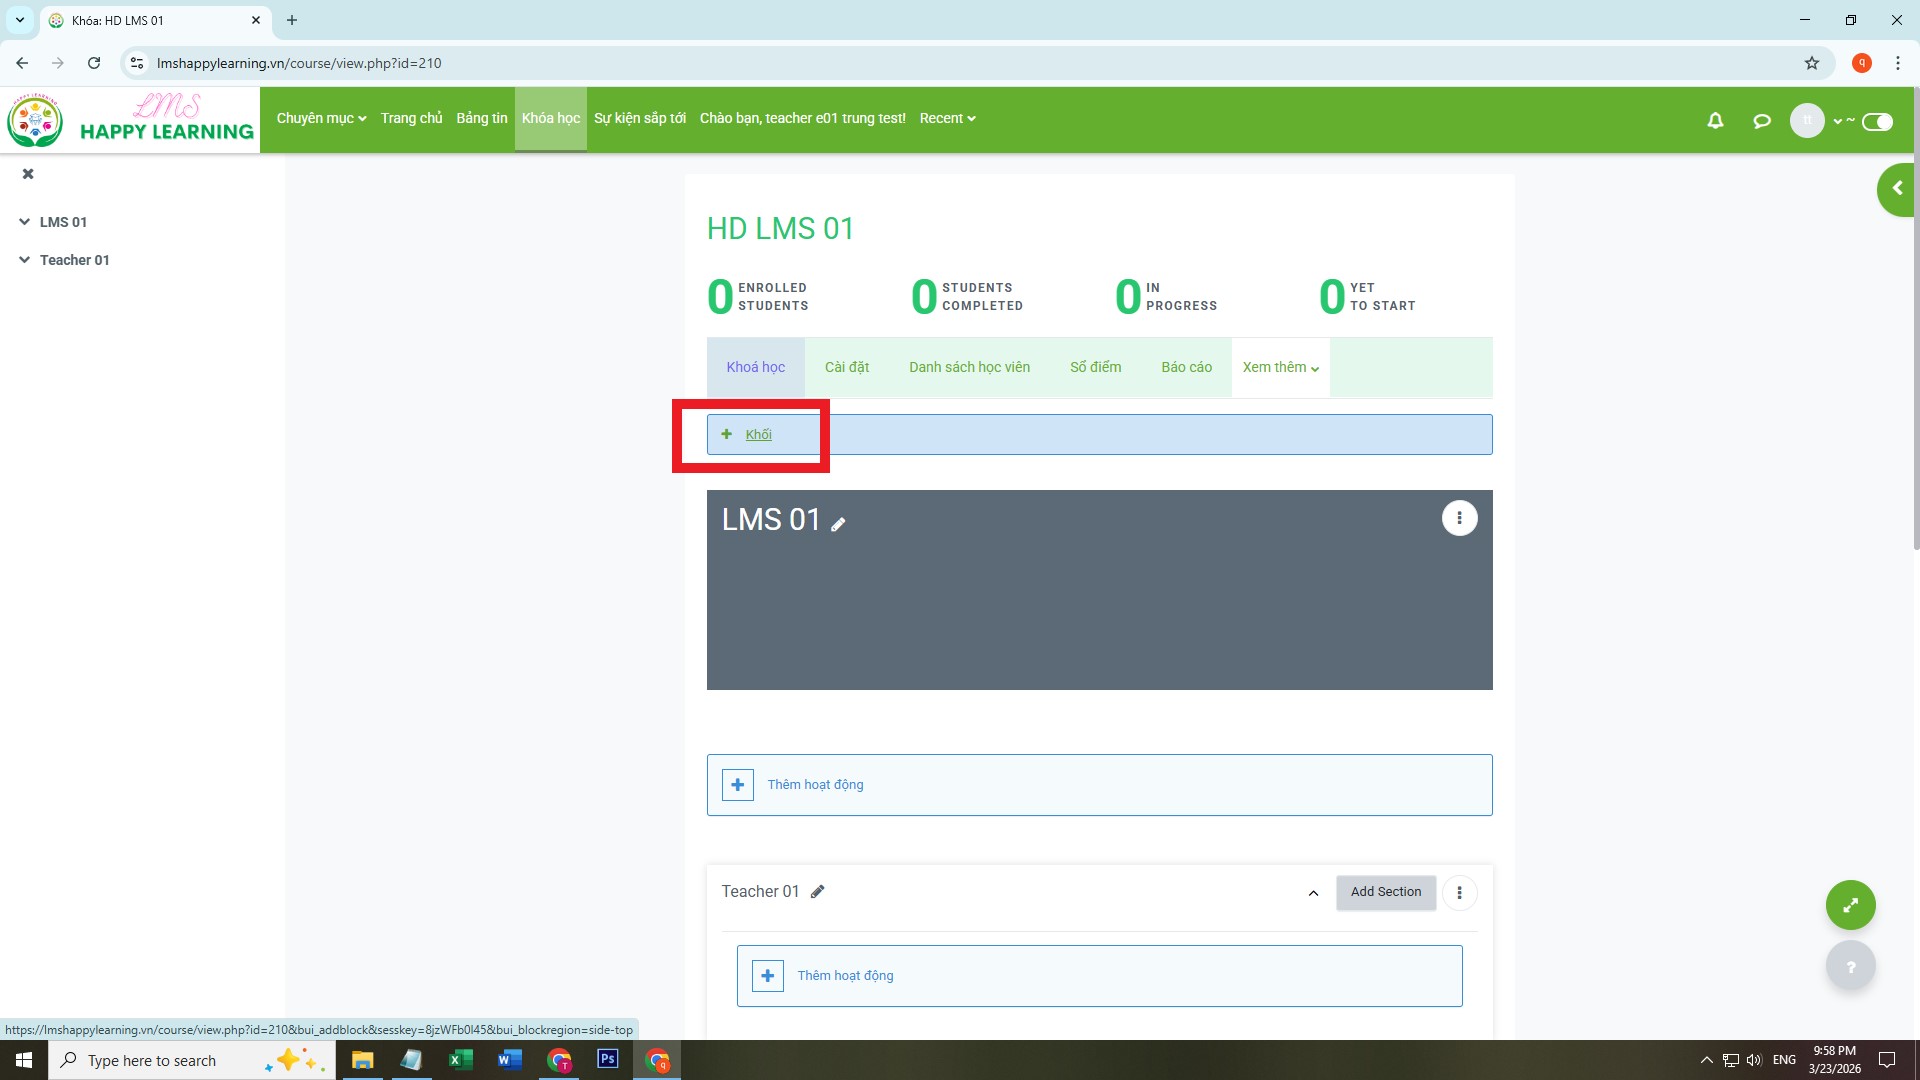Click the Khối add block link
Viewport: 1920px width, 1080px height.
[x=758, y=435]
